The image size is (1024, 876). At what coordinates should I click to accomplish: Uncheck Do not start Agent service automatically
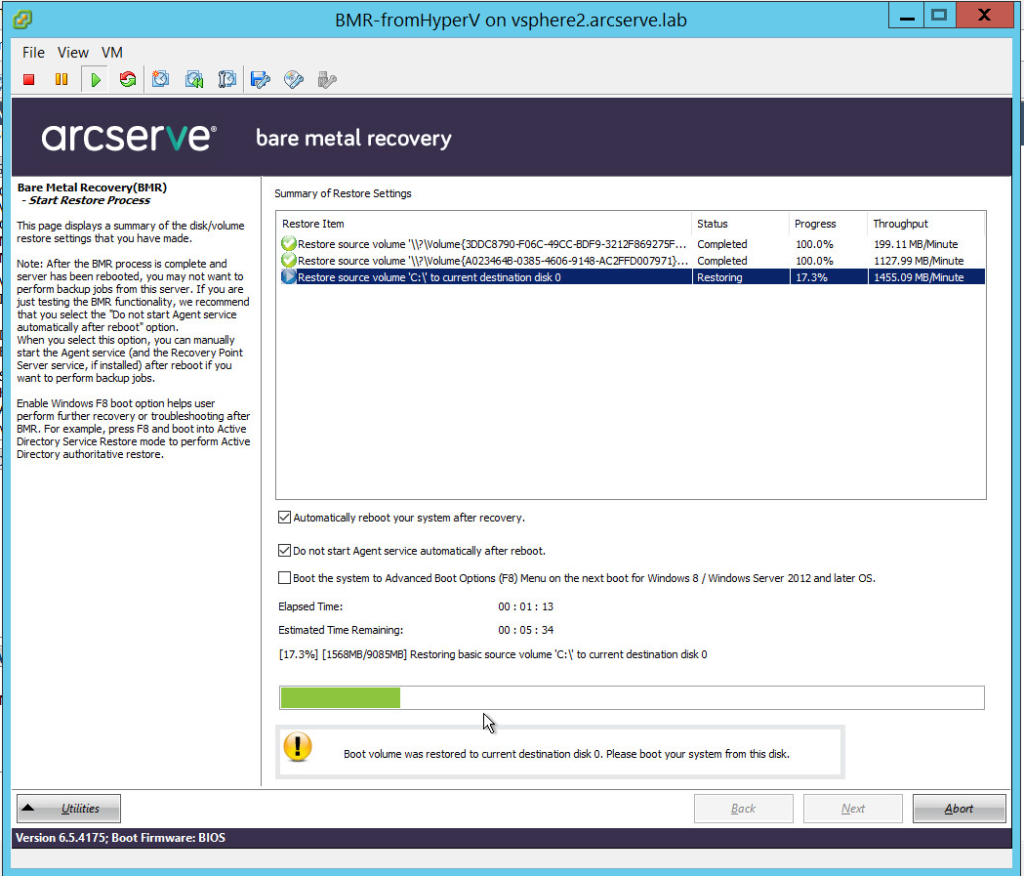(x=284, y=551)
